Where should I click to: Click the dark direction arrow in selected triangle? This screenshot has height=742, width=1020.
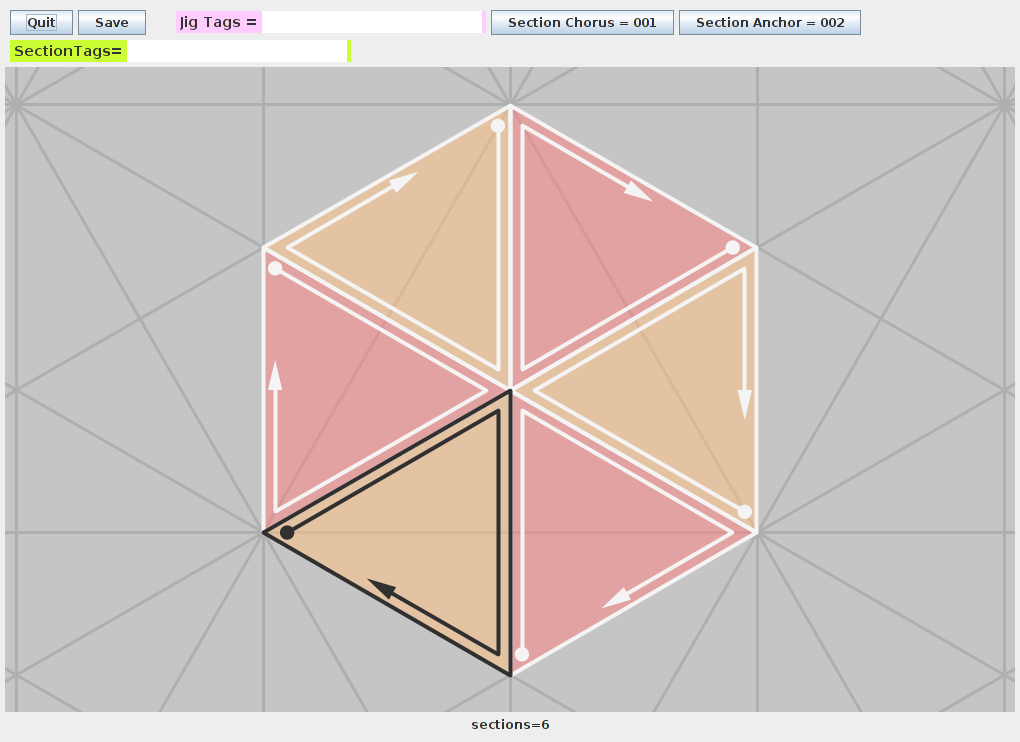(383, 589)
